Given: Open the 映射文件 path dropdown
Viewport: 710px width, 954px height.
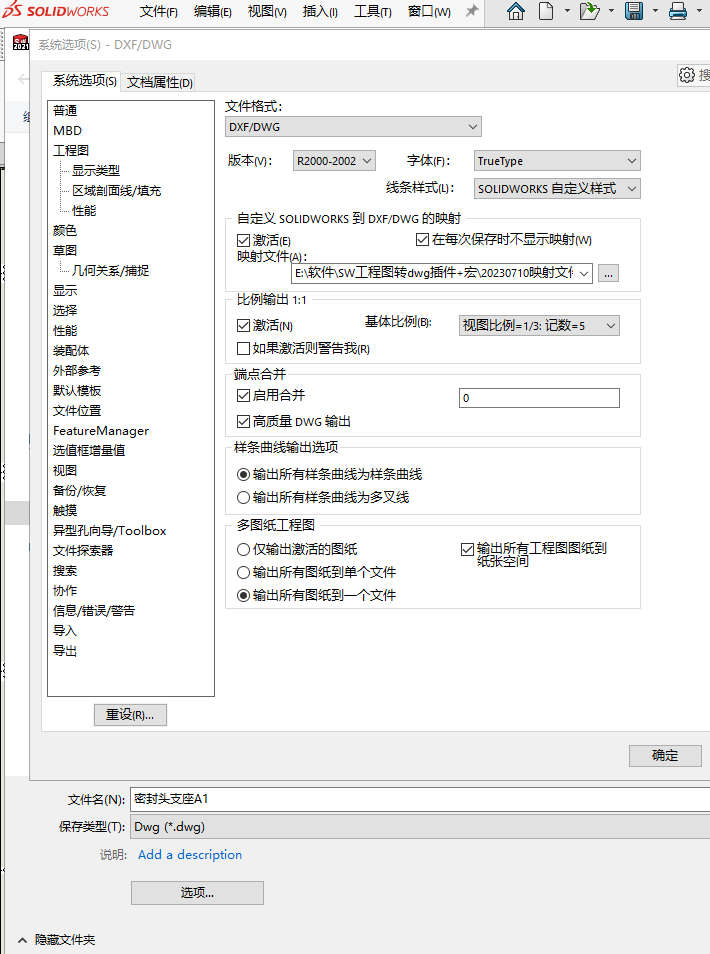Looking at the screenshot, I should pyautogui.click(x=583, y=273).
